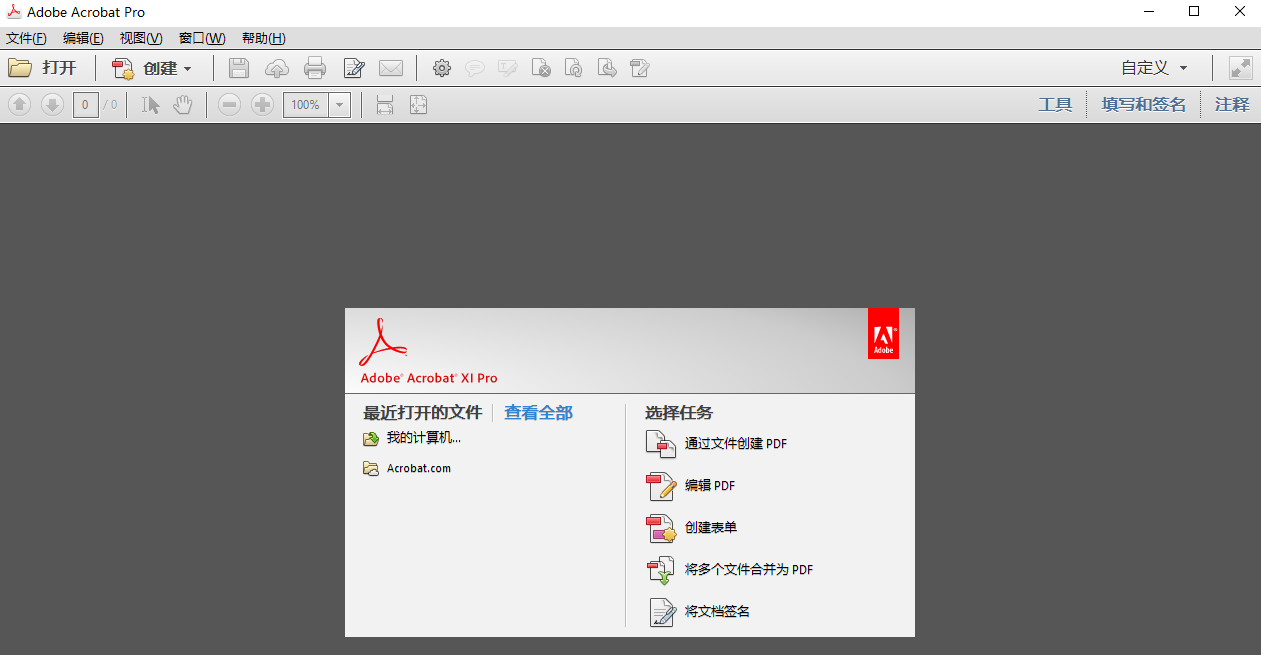Open the preferences gear icon
Viewport: 1261px width, 655px height.
coord(442,68)
